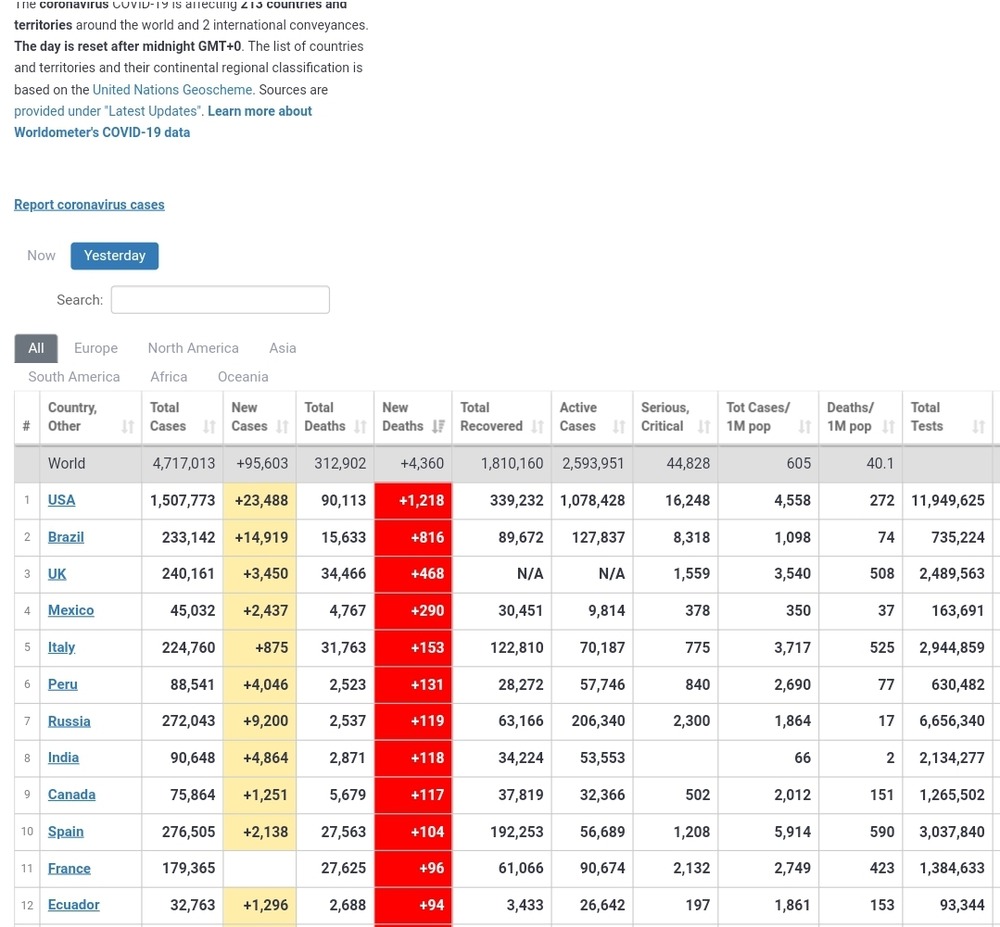Open the South America tab
This screenshot has height=927, width=1000.
tap(74, 377)
